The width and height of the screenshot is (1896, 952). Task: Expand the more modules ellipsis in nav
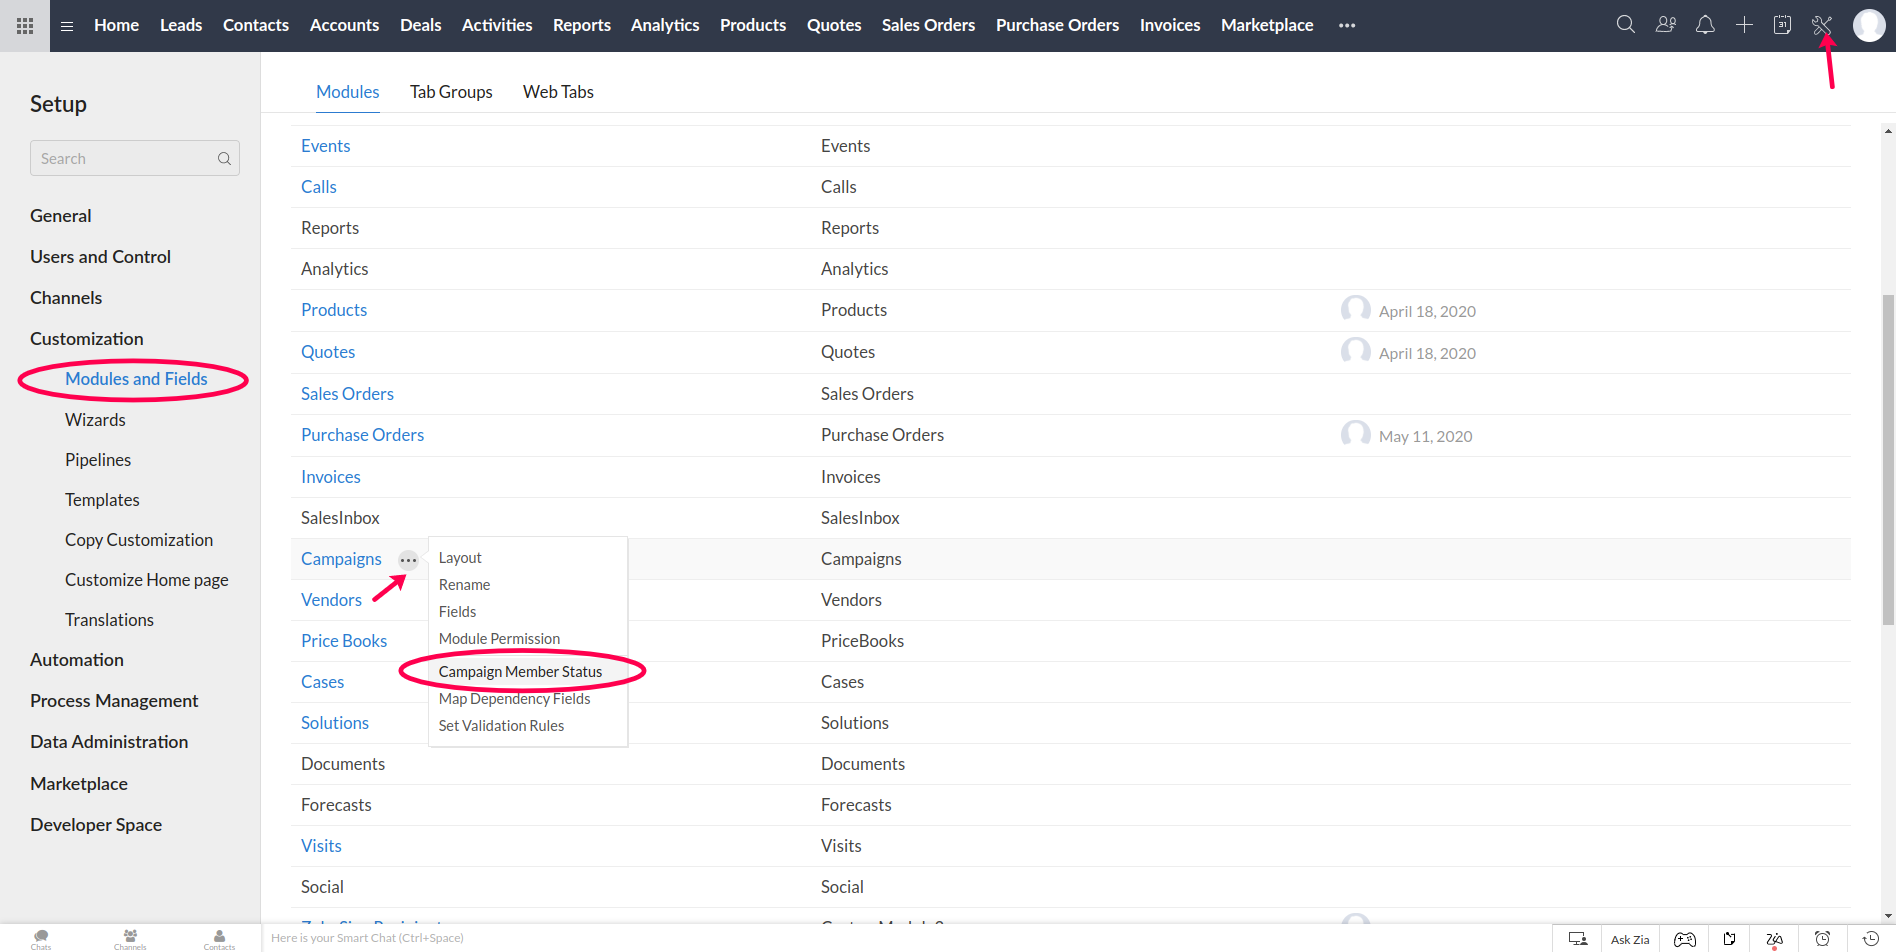[1347, 26]
